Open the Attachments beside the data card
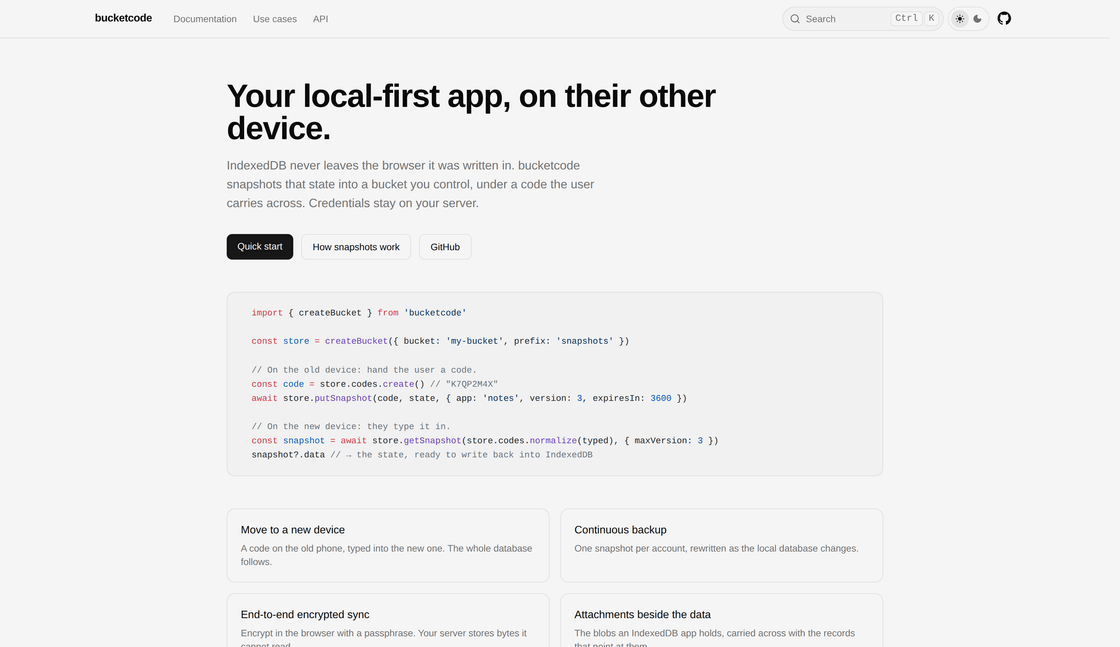The height and width of the screenshot is (647, 1120). tap(721, 620)
